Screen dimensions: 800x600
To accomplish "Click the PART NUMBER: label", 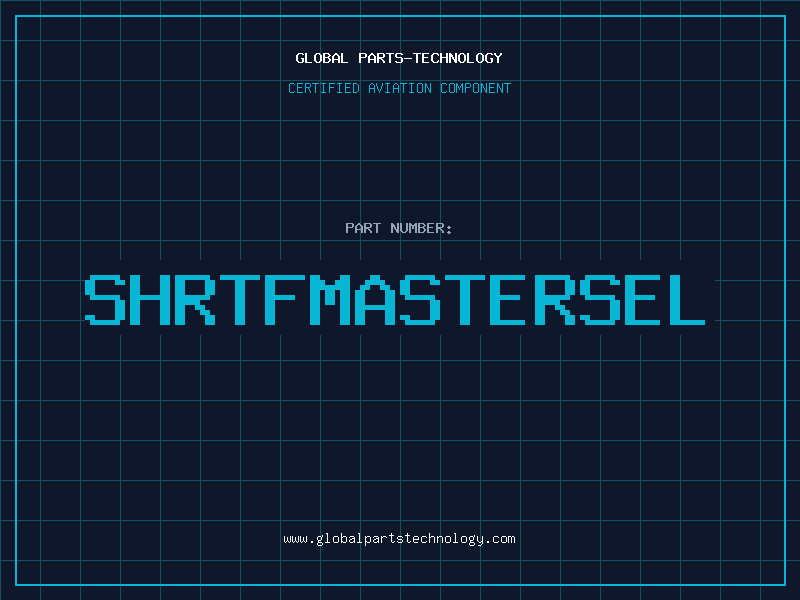I will tap(399, 228).
